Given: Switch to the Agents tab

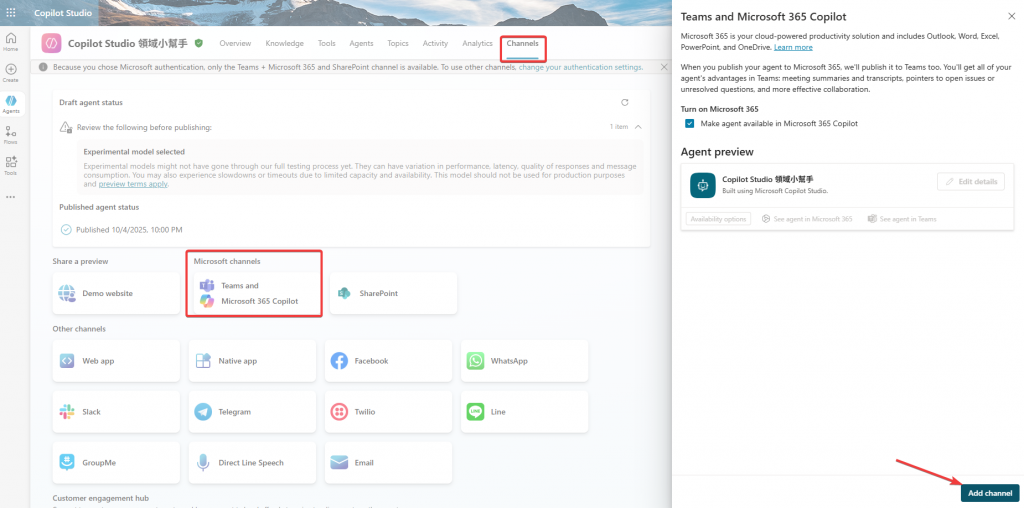Looking at the screenshot, I should 361,43.
